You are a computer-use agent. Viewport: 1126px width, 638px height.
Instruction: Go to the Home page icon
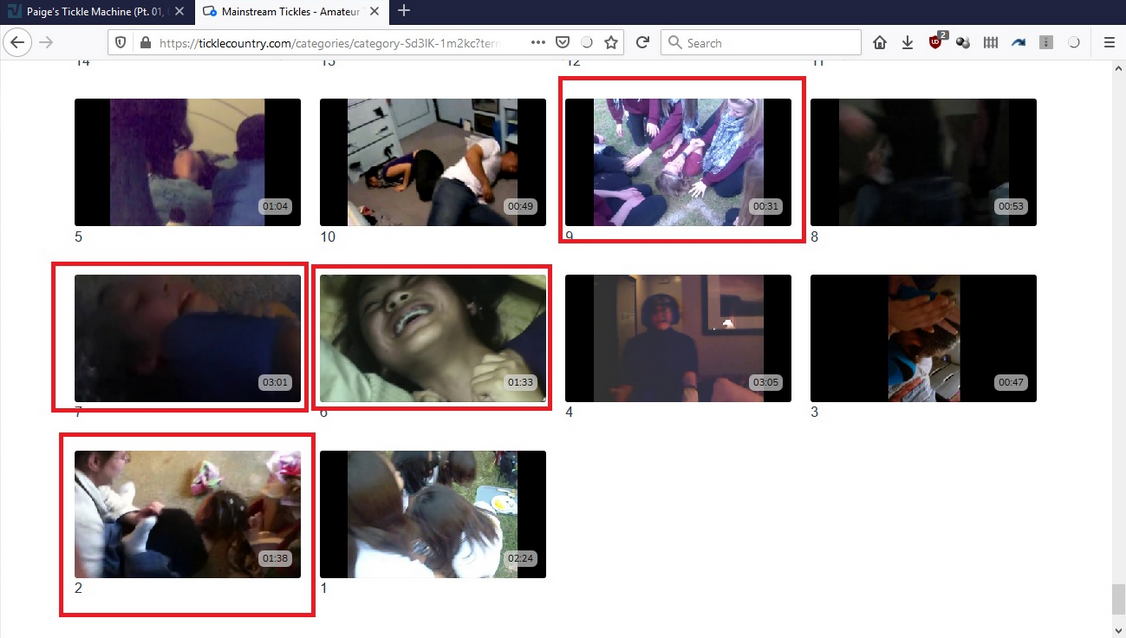point(880,43)
